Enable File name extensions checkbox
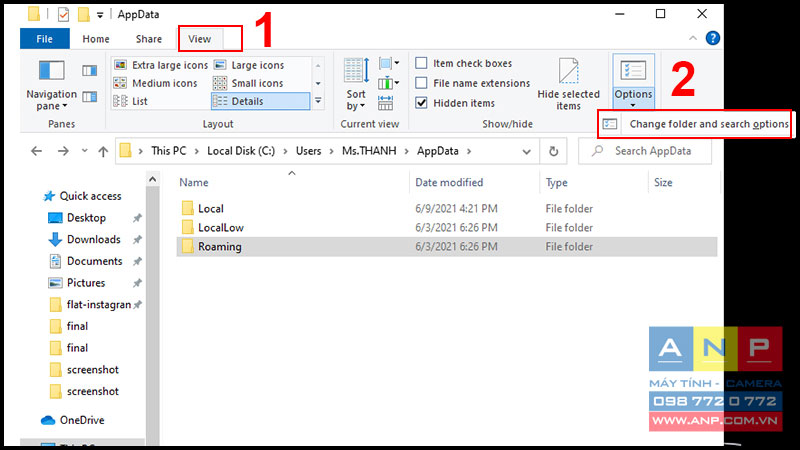 coord(421,83)
